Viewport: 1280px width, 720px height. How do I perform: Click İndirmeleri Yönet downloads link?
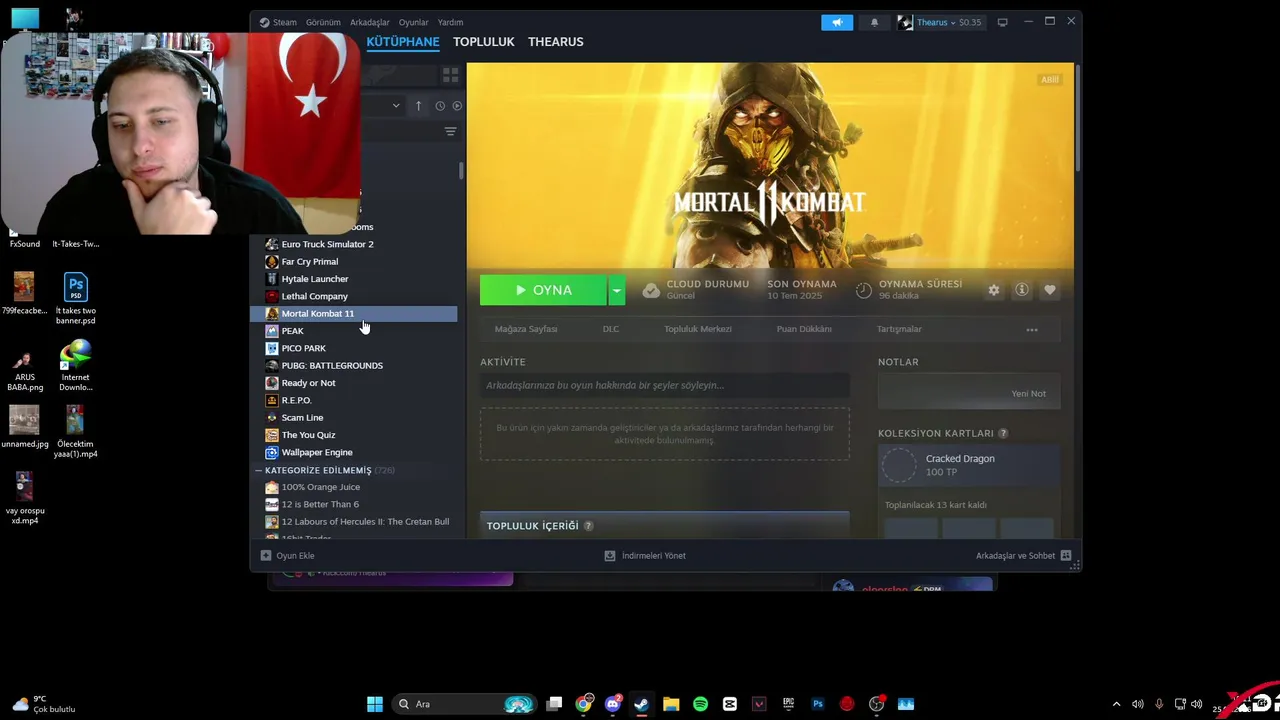(x=645, y=556)
